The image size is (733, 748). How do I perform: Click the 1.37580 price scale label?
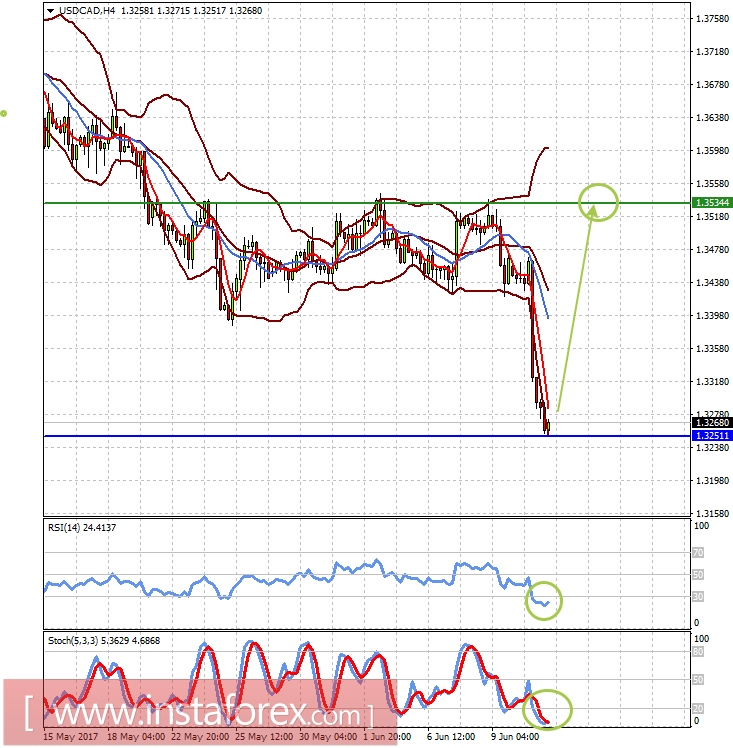pyautogui.click(x=712, y=19)
